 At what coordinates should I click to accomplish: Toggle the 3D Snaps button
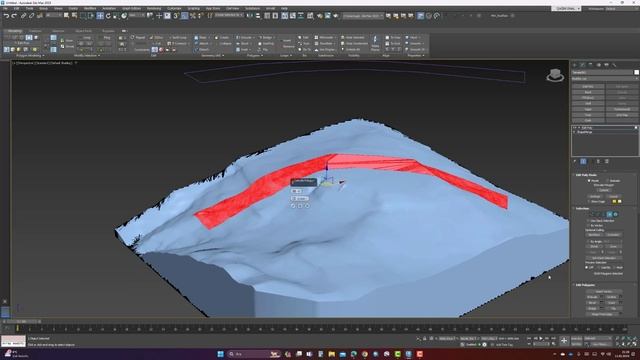176,16
